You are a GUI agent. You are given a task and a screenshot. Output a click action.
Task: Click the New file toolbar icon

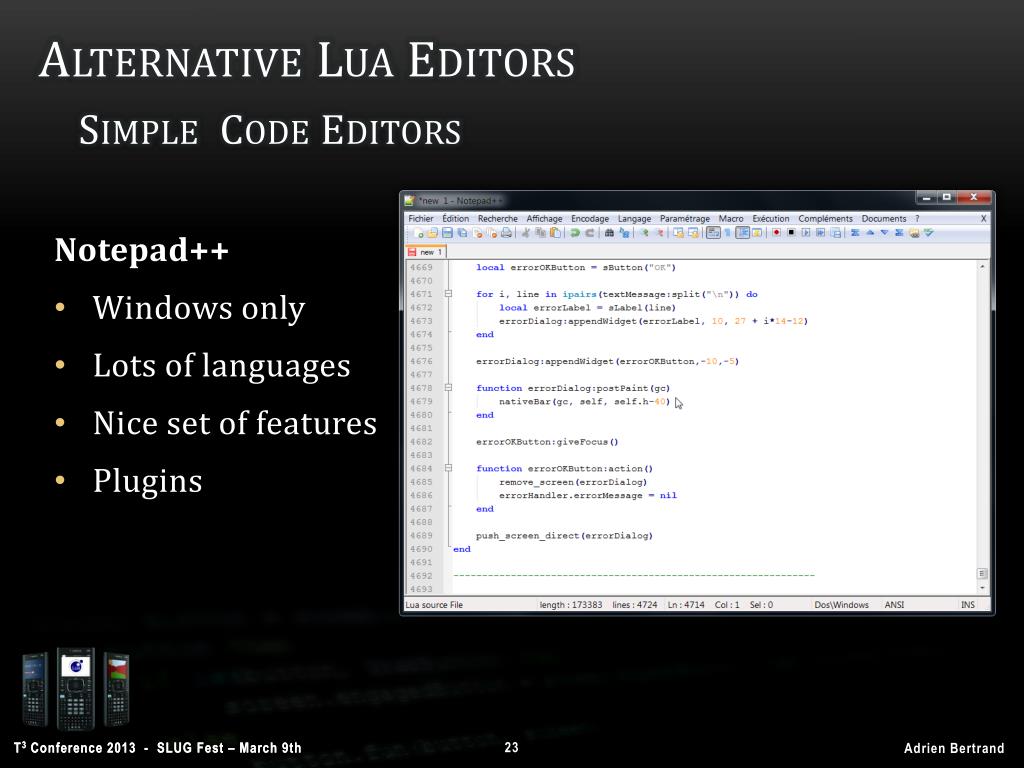tap(419, 232)
